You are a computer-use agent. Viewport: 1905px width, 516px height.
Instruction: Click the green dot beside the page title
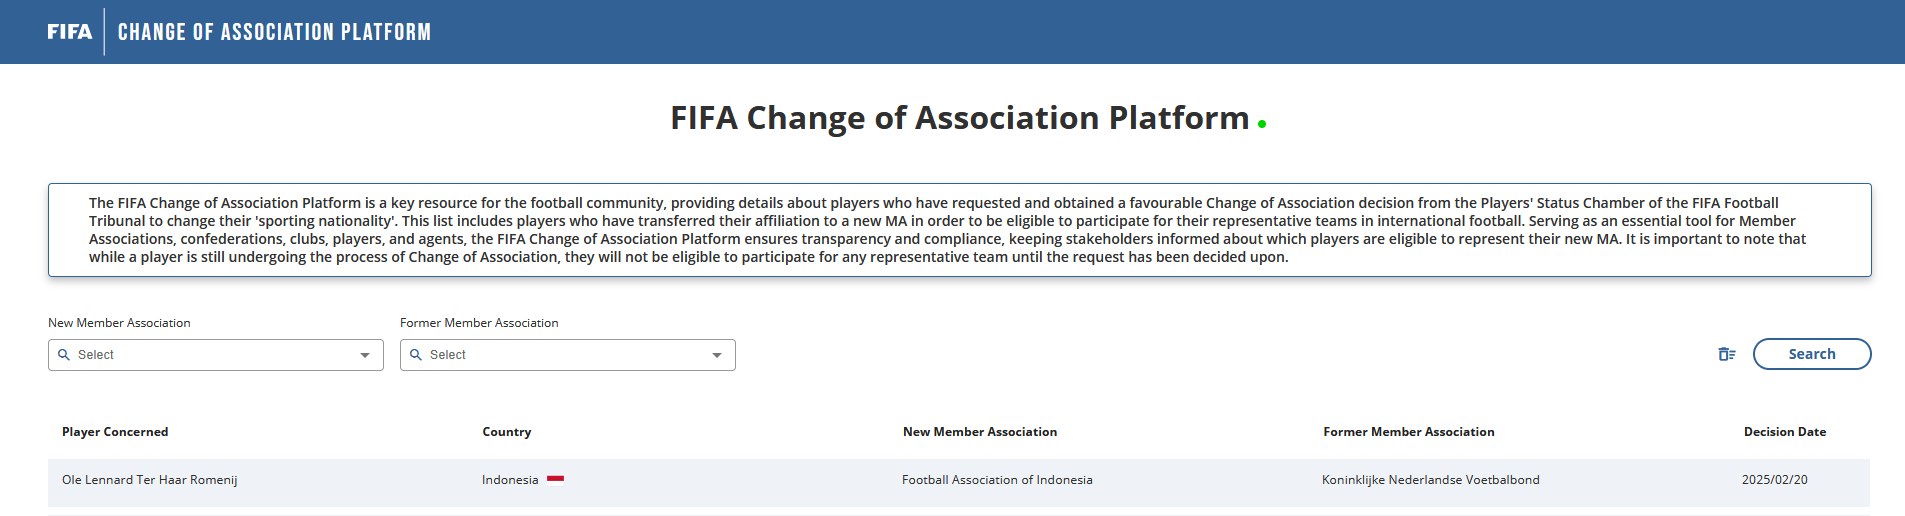[x=1262, y=124]
